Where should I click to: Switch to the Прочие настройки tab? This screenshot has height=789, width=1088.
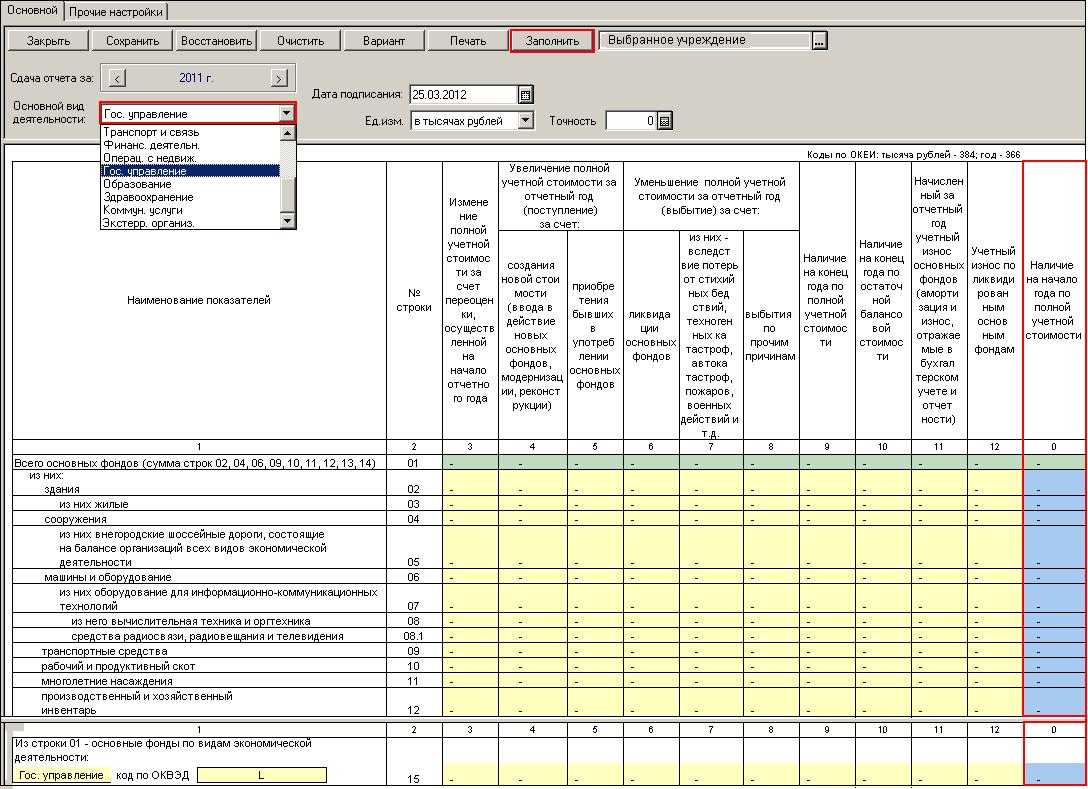[116, 12]
